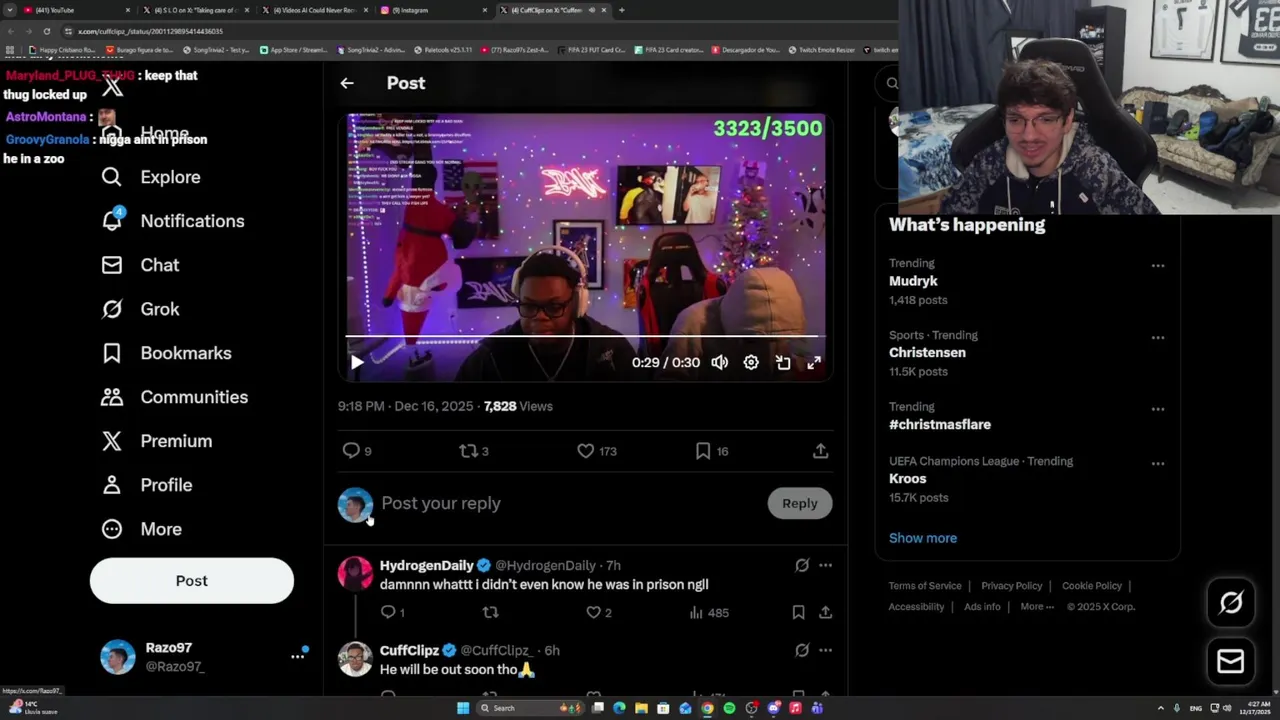This screenshot has width=1280, height=720.
Task: Open Chrome from the taskbar
Action: (707, 708)
